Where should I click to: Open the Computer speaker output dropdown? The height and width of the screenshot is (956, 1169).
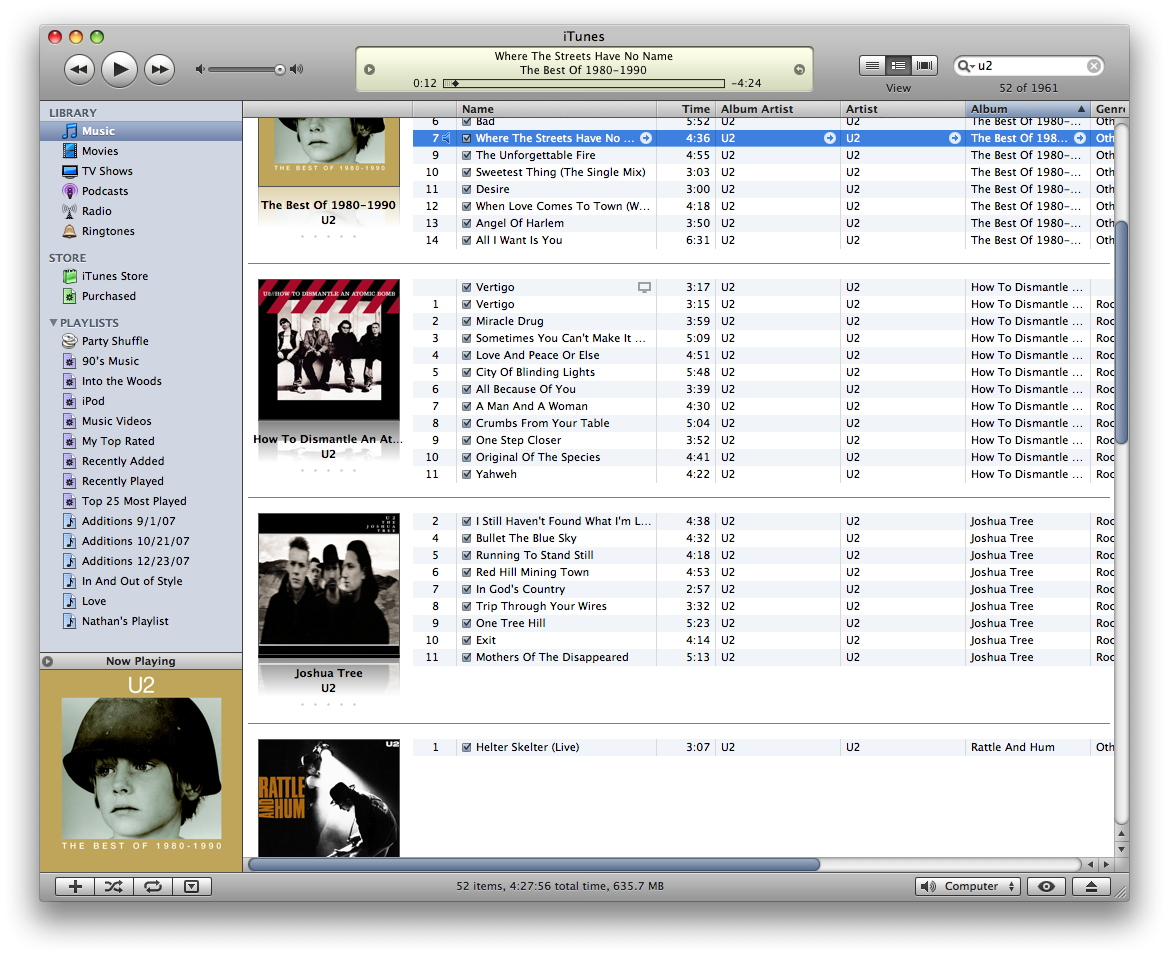968,886
